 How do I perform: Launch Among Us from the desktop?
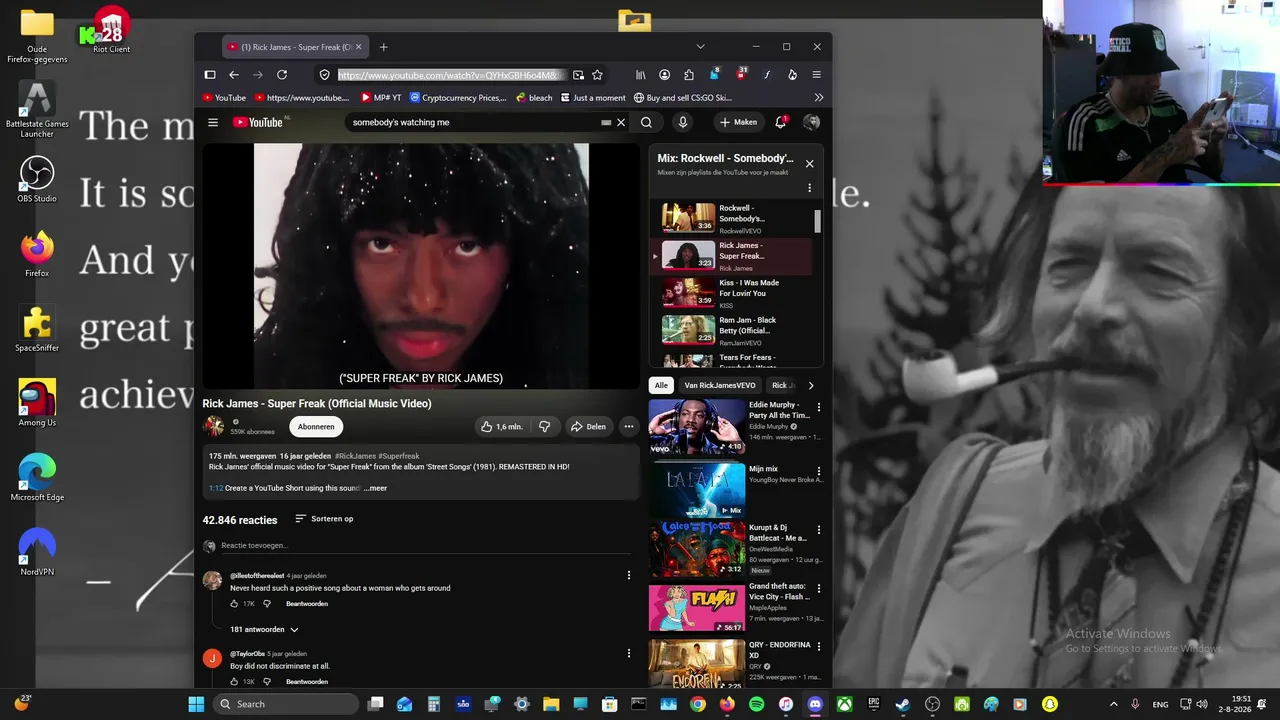click(37, 403)
